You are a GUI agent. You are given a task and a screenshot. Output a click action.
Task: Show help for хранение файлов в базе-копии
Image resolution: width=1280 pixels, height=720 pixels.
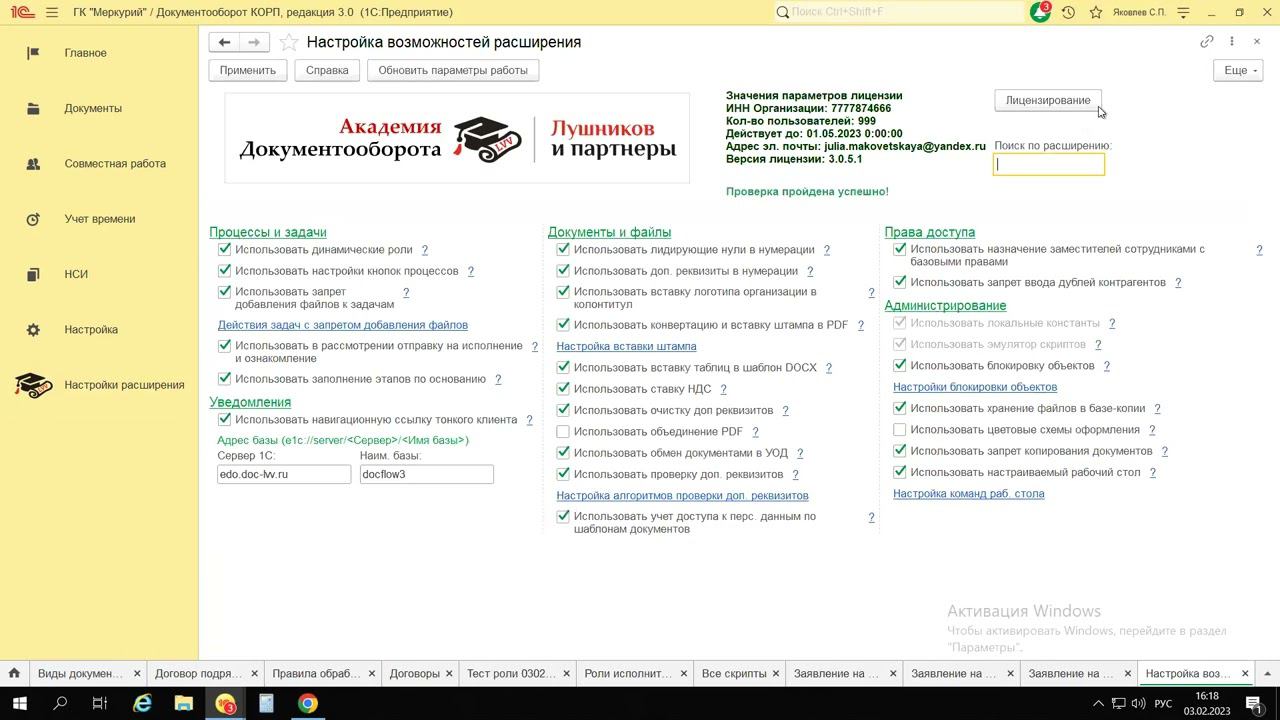[x=1157, y=409]
